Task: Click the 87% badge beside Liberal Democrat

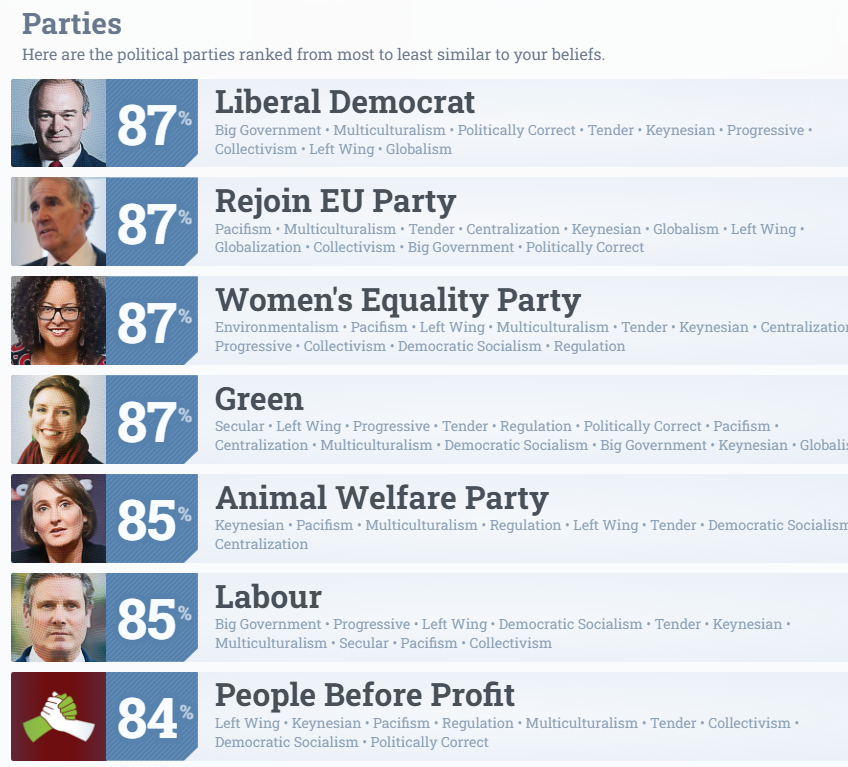Action: [152, 123]
